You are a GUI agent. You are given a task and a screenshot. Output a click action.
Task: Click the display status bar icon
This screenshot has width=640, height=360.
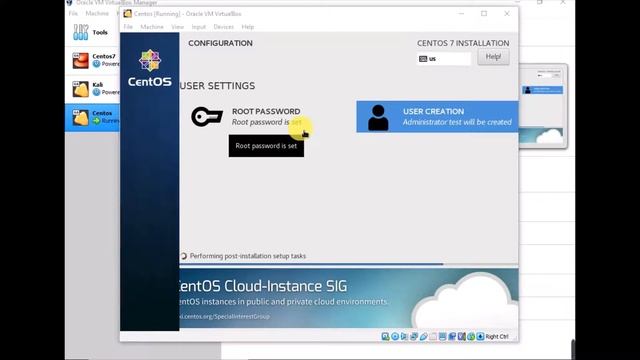(x=442, y=336)
